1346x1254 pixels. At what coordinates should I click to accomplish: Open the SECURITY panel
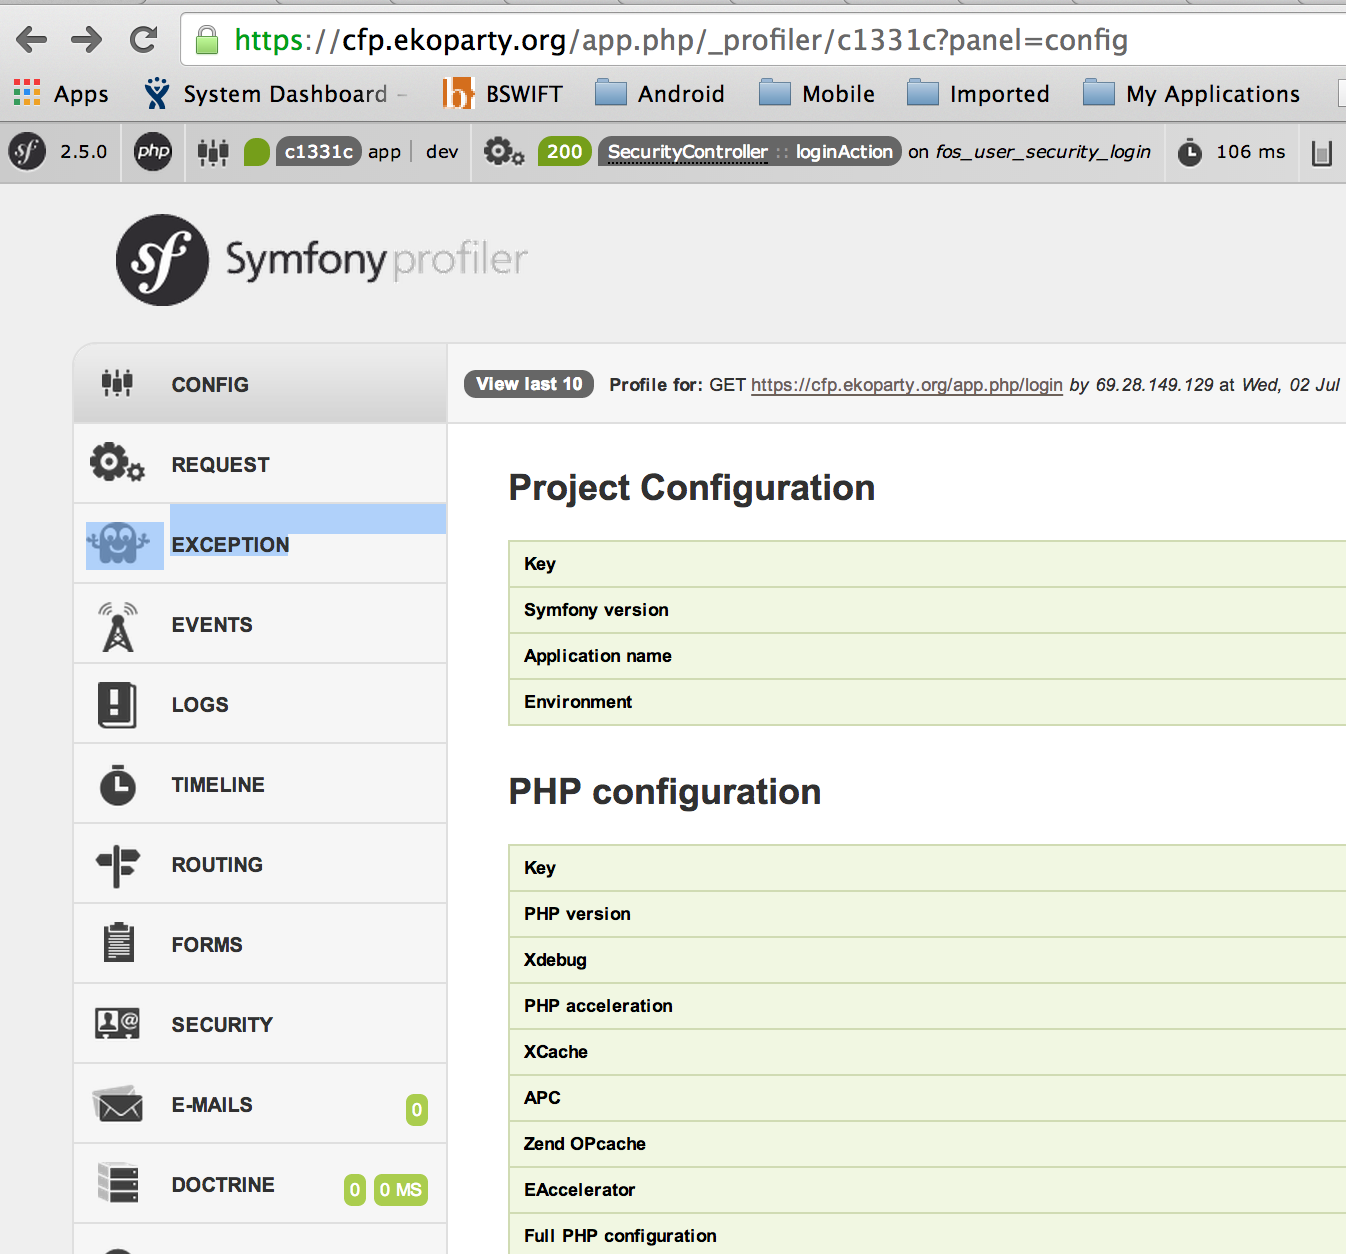260,1024
